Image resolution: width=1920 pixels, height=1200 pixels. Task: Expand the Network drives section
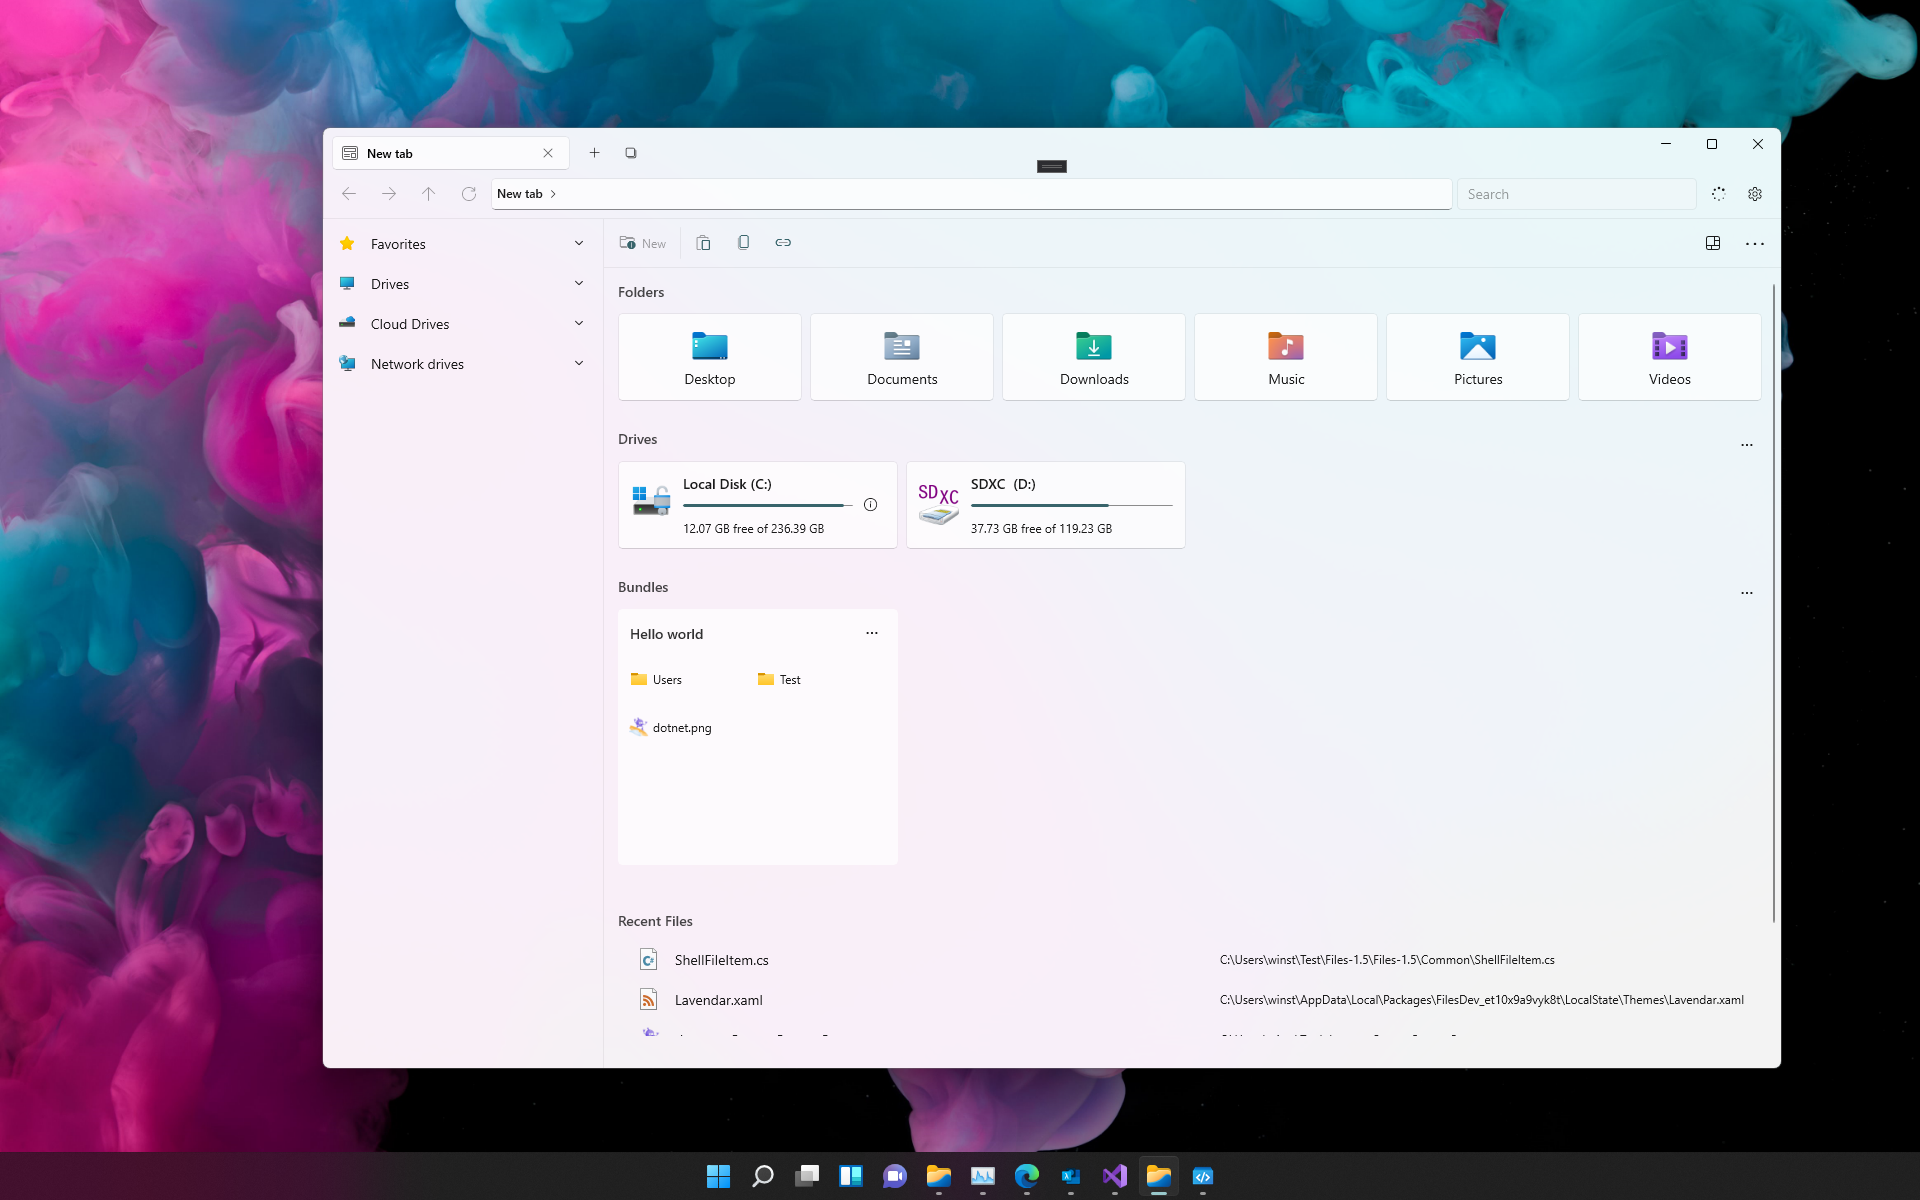tap(579, 364)
